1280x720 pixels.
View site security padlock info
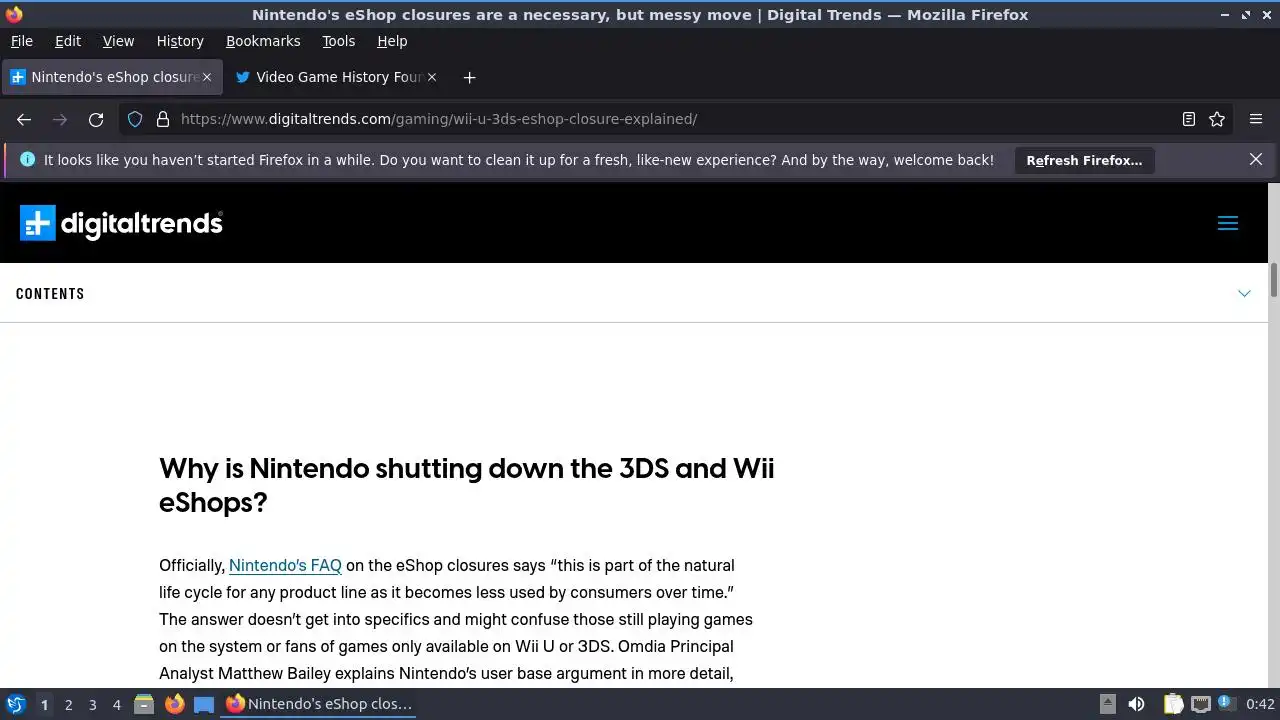click(x=163, y=119)
